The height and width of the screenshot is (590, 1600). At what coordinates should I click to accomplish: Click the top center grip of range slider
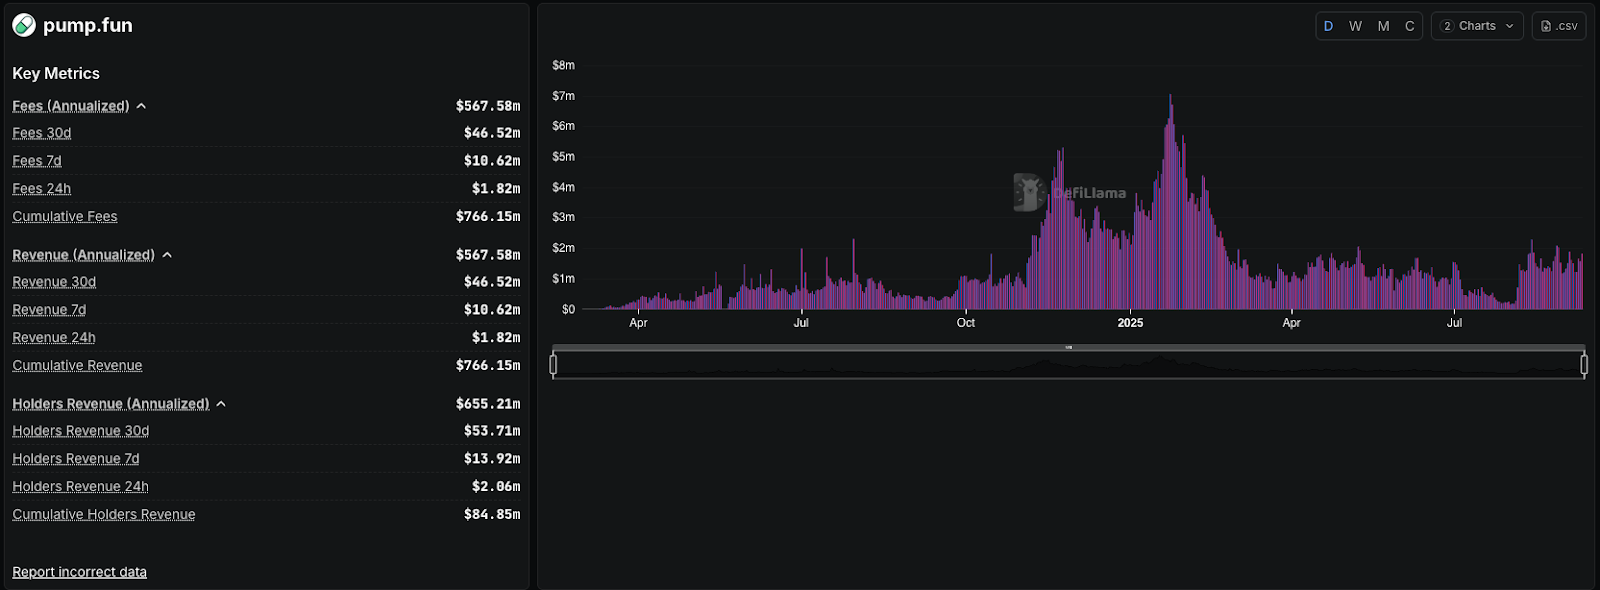[x=1068, y=347]
